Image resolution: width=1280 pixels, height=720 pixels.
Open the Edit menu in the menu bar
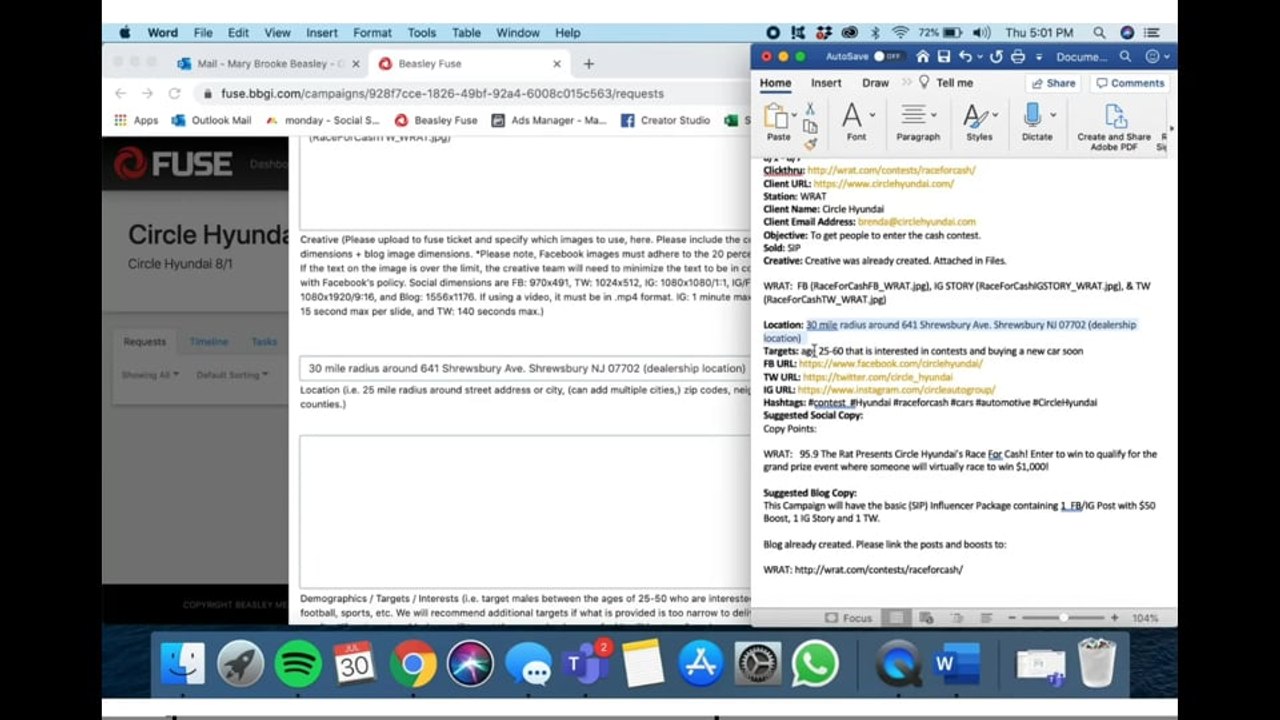[238, 33]
